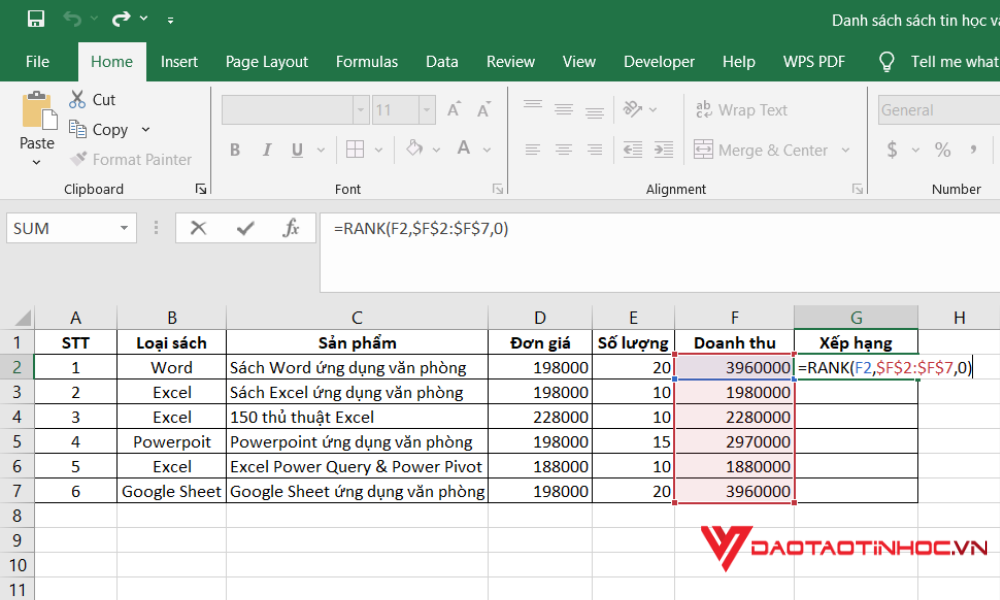Open Customize Quick Access Toolbar dropdown

(170, 20)
